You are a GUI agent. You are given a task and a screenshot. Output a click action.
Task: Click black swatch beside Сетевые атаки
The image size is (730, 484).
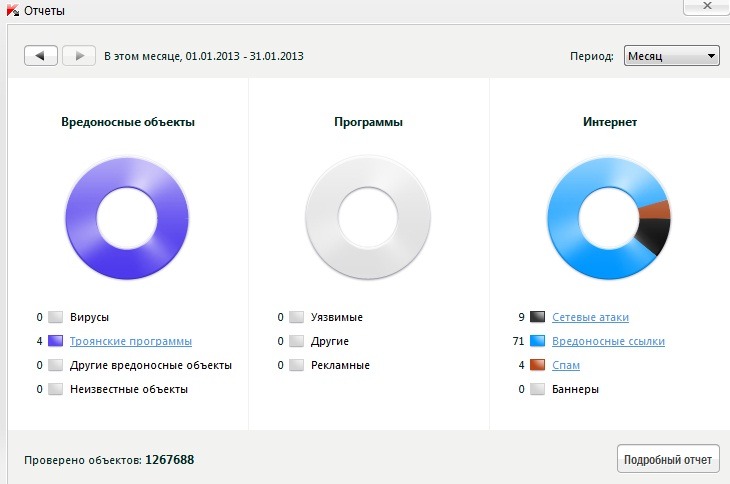538,317
